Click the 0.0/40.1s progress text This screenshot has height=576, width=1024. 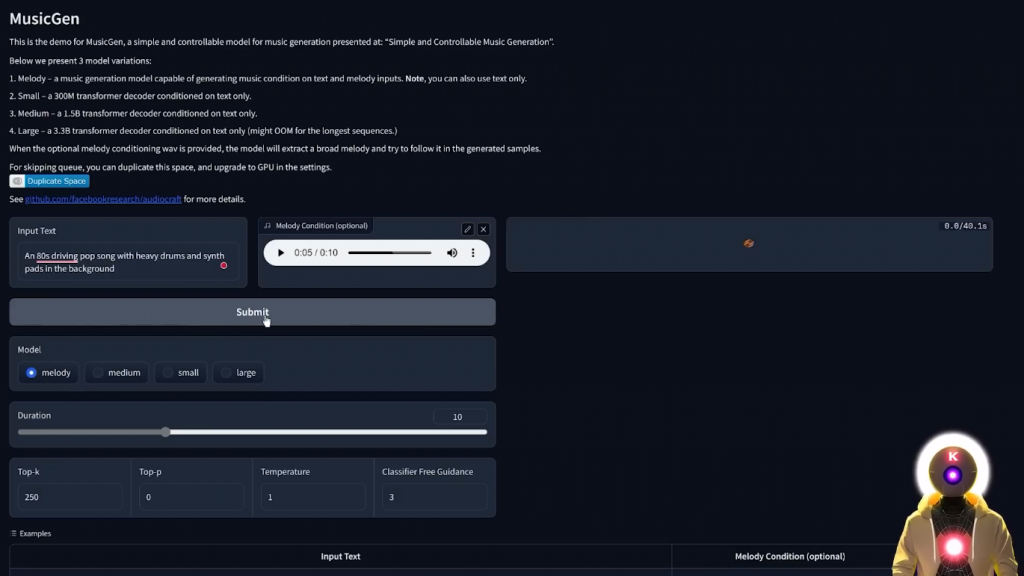[x=965, y=226]
